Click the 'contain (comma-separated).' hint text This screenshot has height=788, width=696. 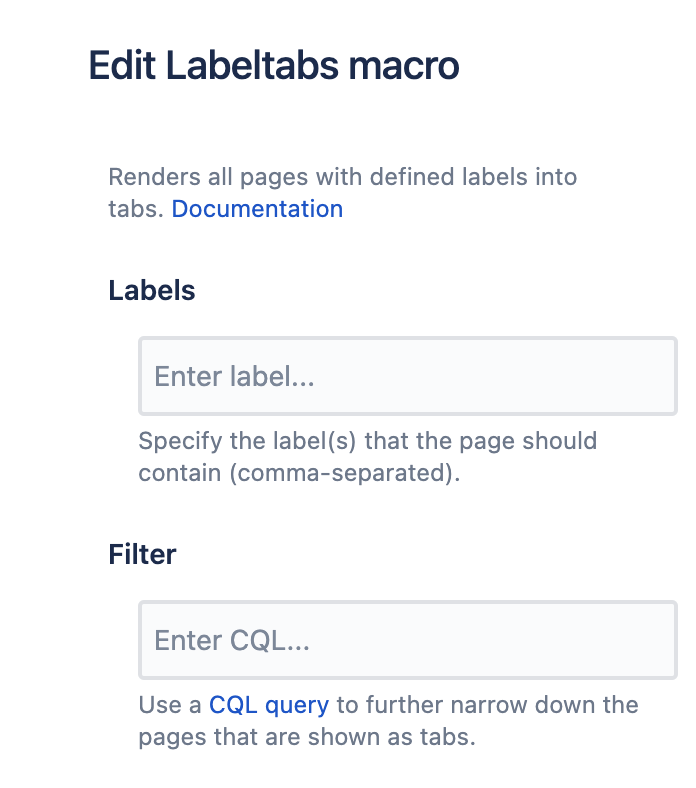click(299, 473)
